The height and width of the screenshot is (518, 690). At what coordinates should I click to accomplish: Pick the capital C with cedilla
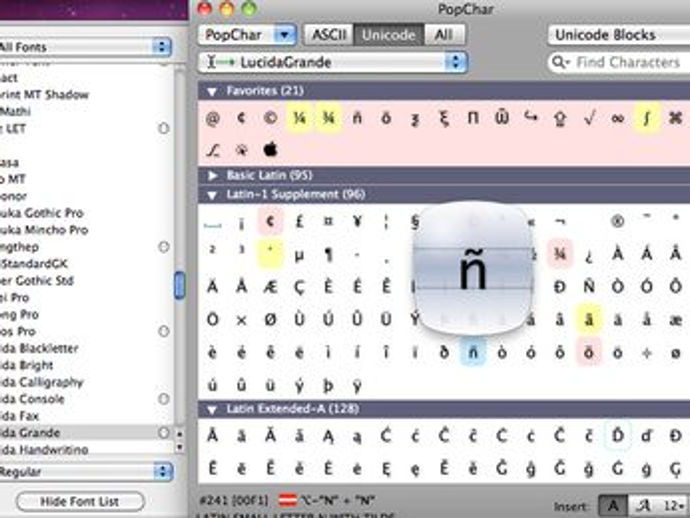(299, 287)
